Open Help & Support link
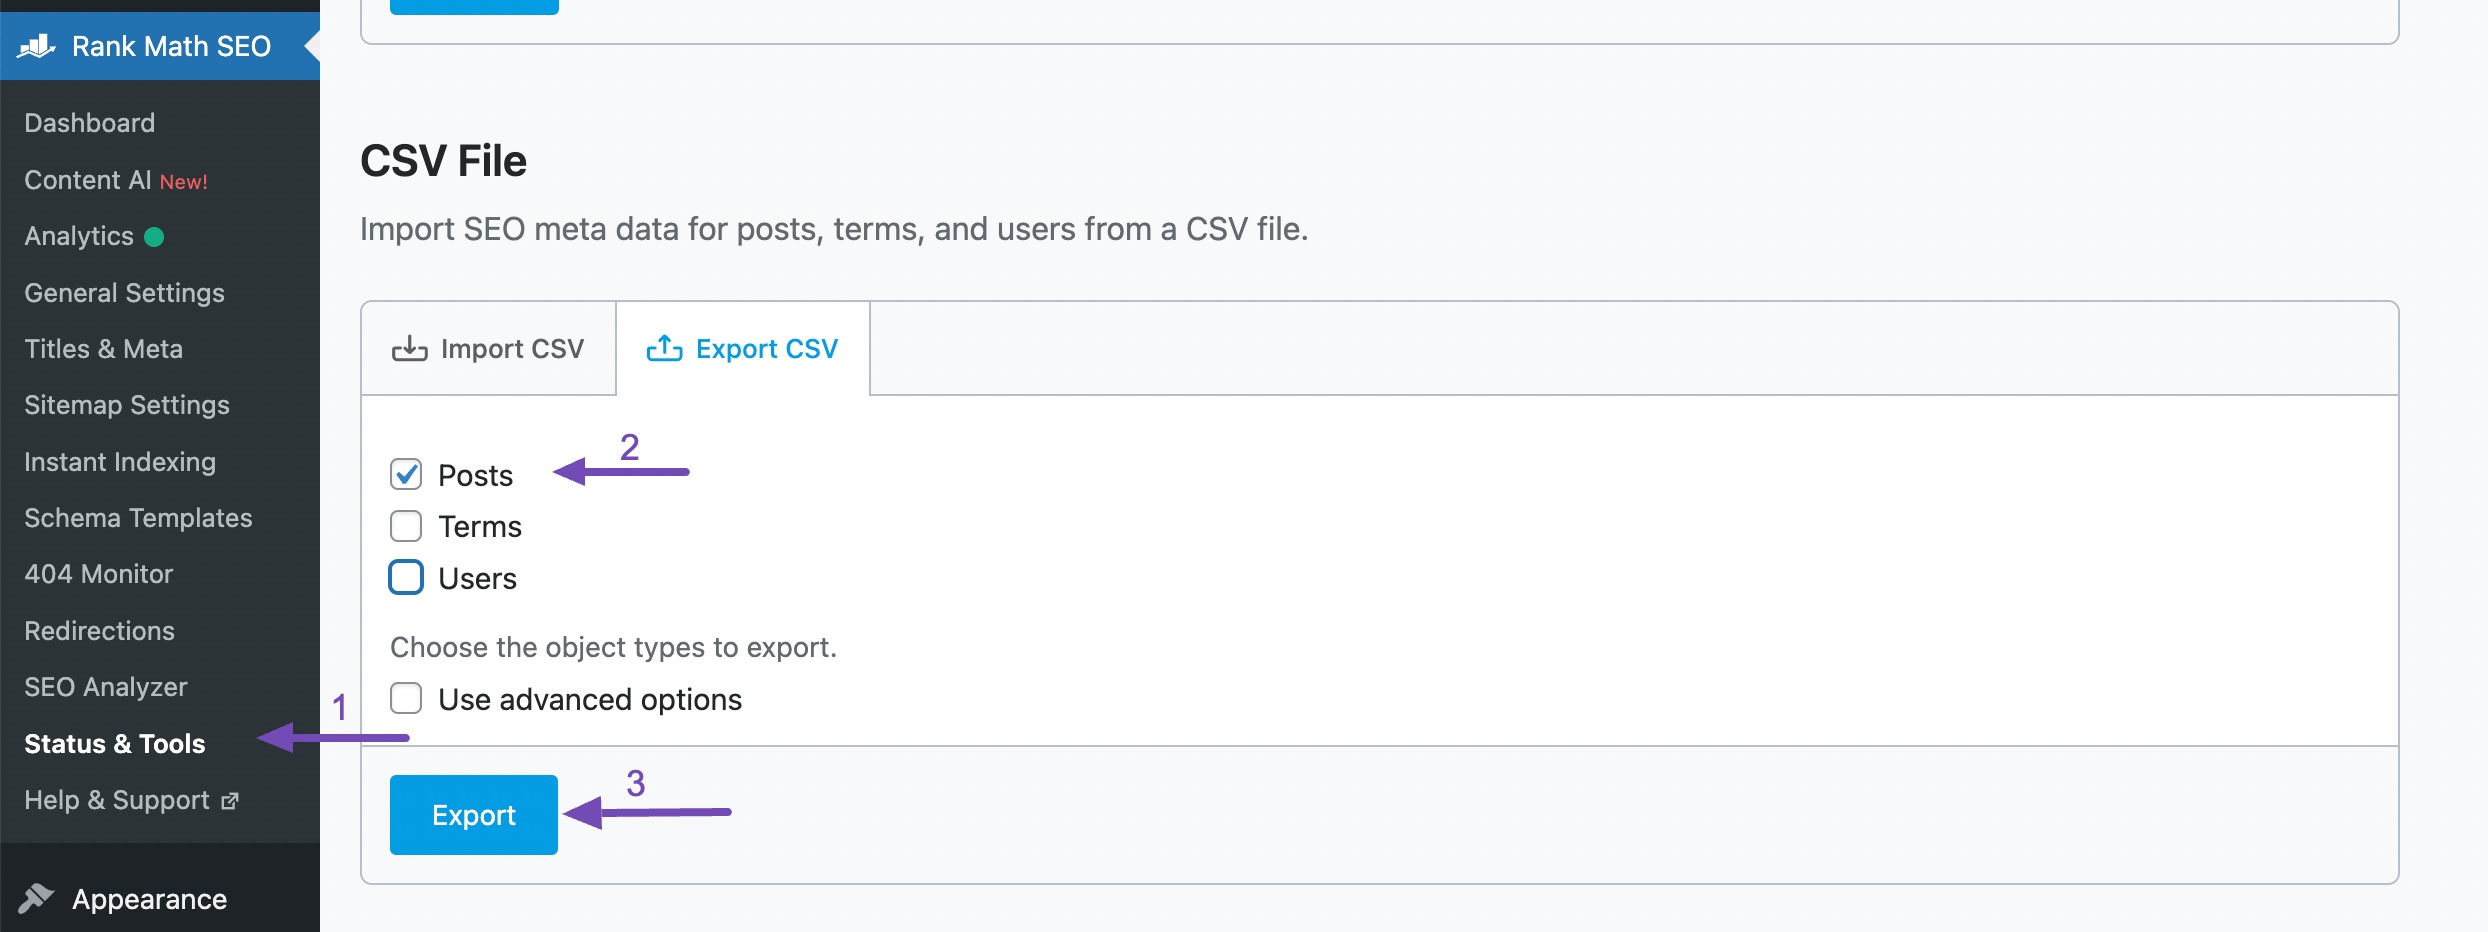The height and width of the screenshot is (932, 2488). [115, 800]
